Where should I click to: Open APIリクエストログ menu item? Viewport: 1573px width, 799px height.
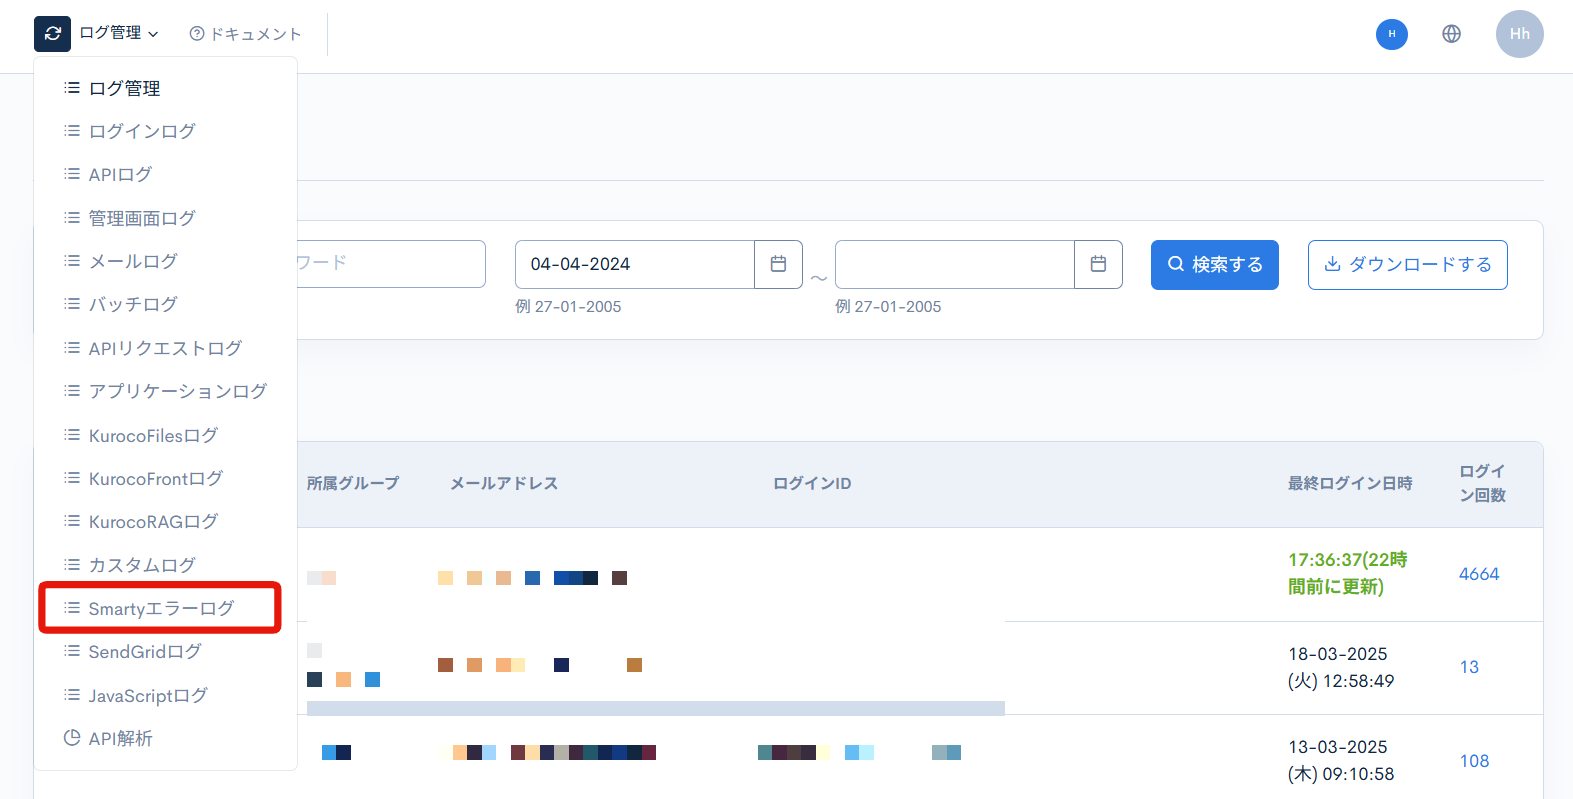click(166, 348)
